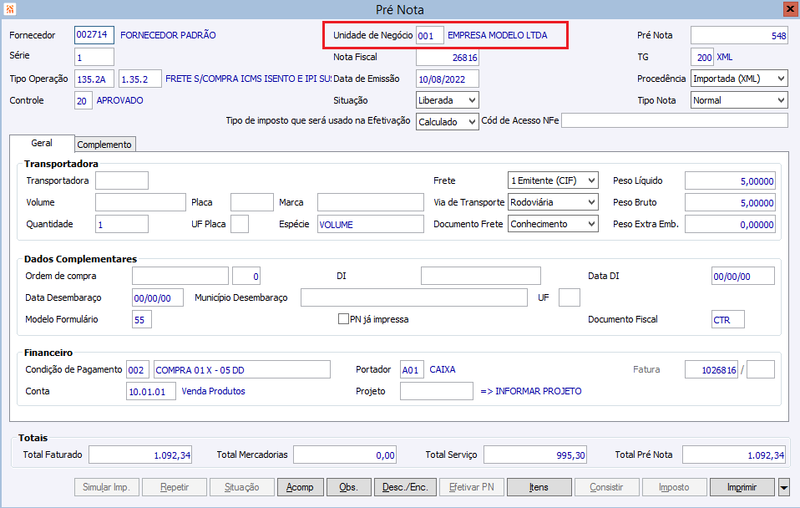Open the arrow menu beside Imprimir

point(784,488)
